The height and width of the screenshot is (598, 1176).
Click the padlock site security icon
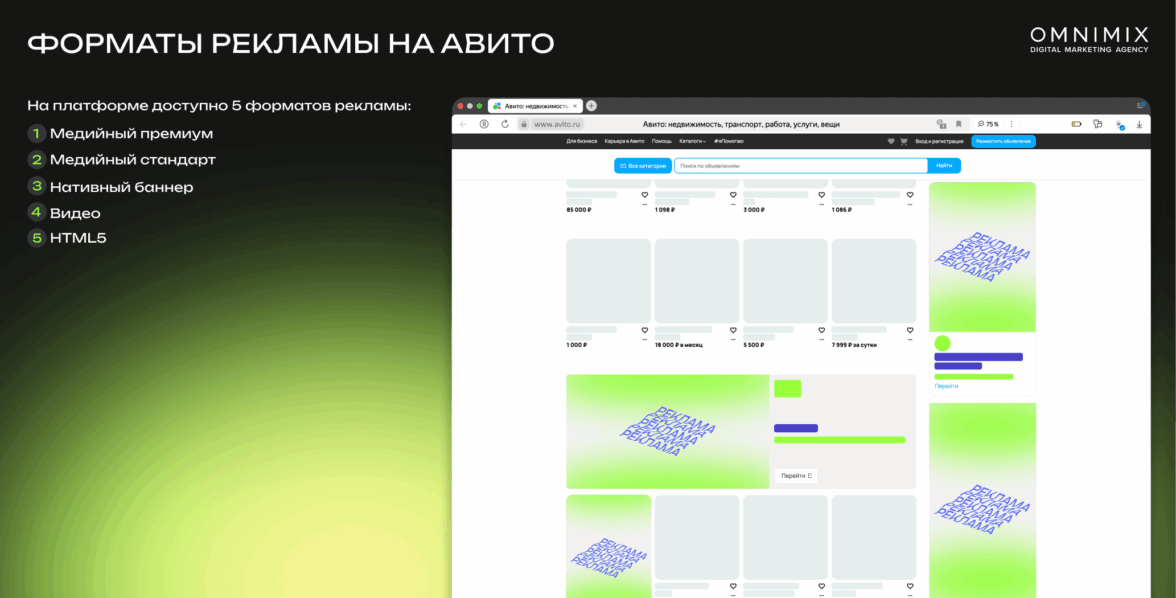coord(524,125)
